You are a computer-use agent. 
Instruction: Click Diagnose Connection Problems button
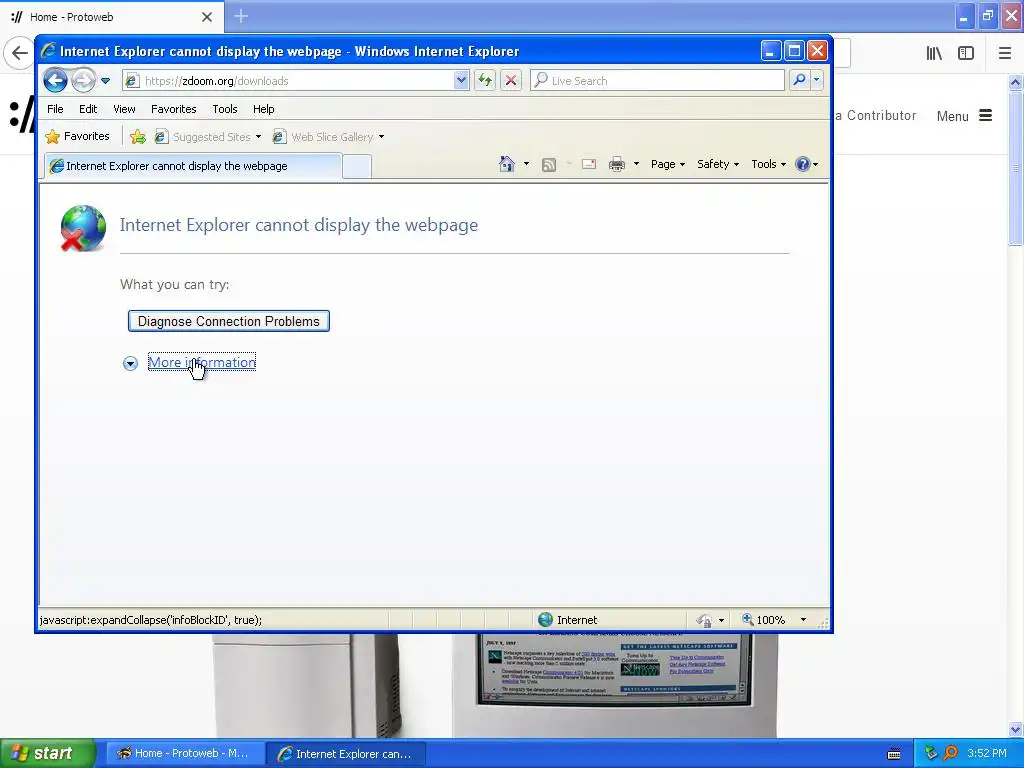tap(229, 321)
